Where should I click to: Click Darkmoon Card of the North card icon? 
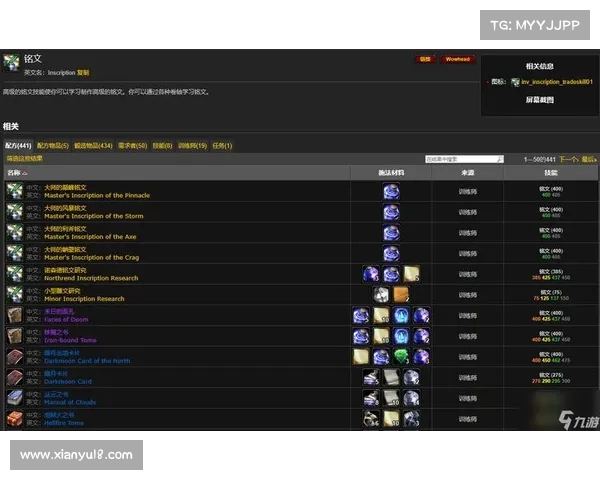point(15,356)
